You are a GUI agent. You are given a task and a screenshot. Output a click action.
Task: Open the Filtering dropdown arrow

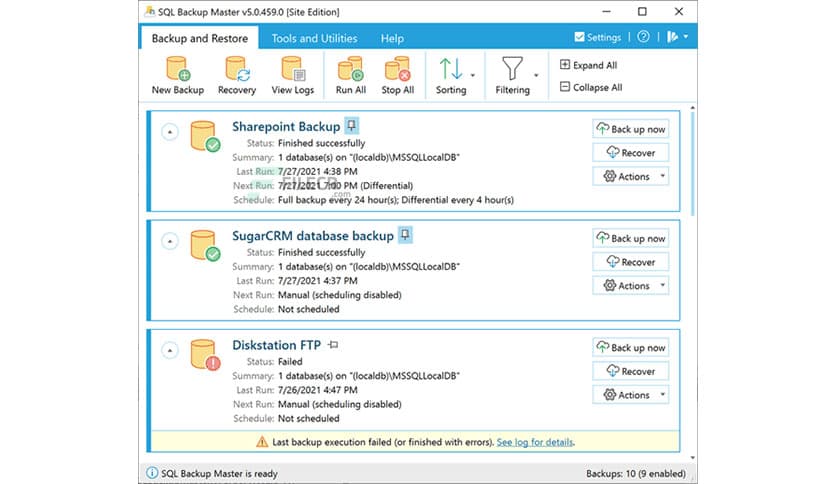[536, 75]
